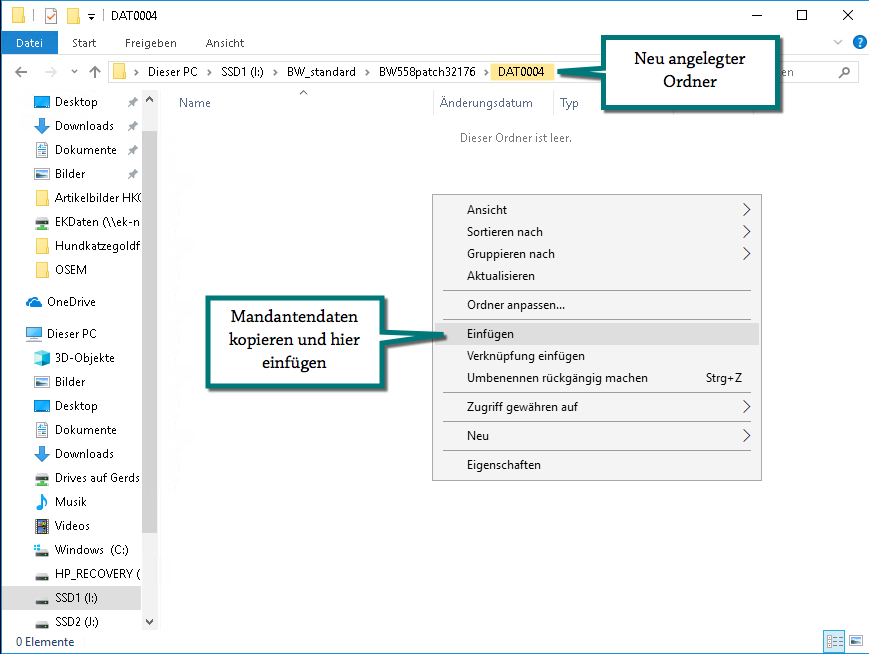Viewport: 869px width, 654px height.
Task: Choose Einfügen from the context menu
Action: click(490, 334)
